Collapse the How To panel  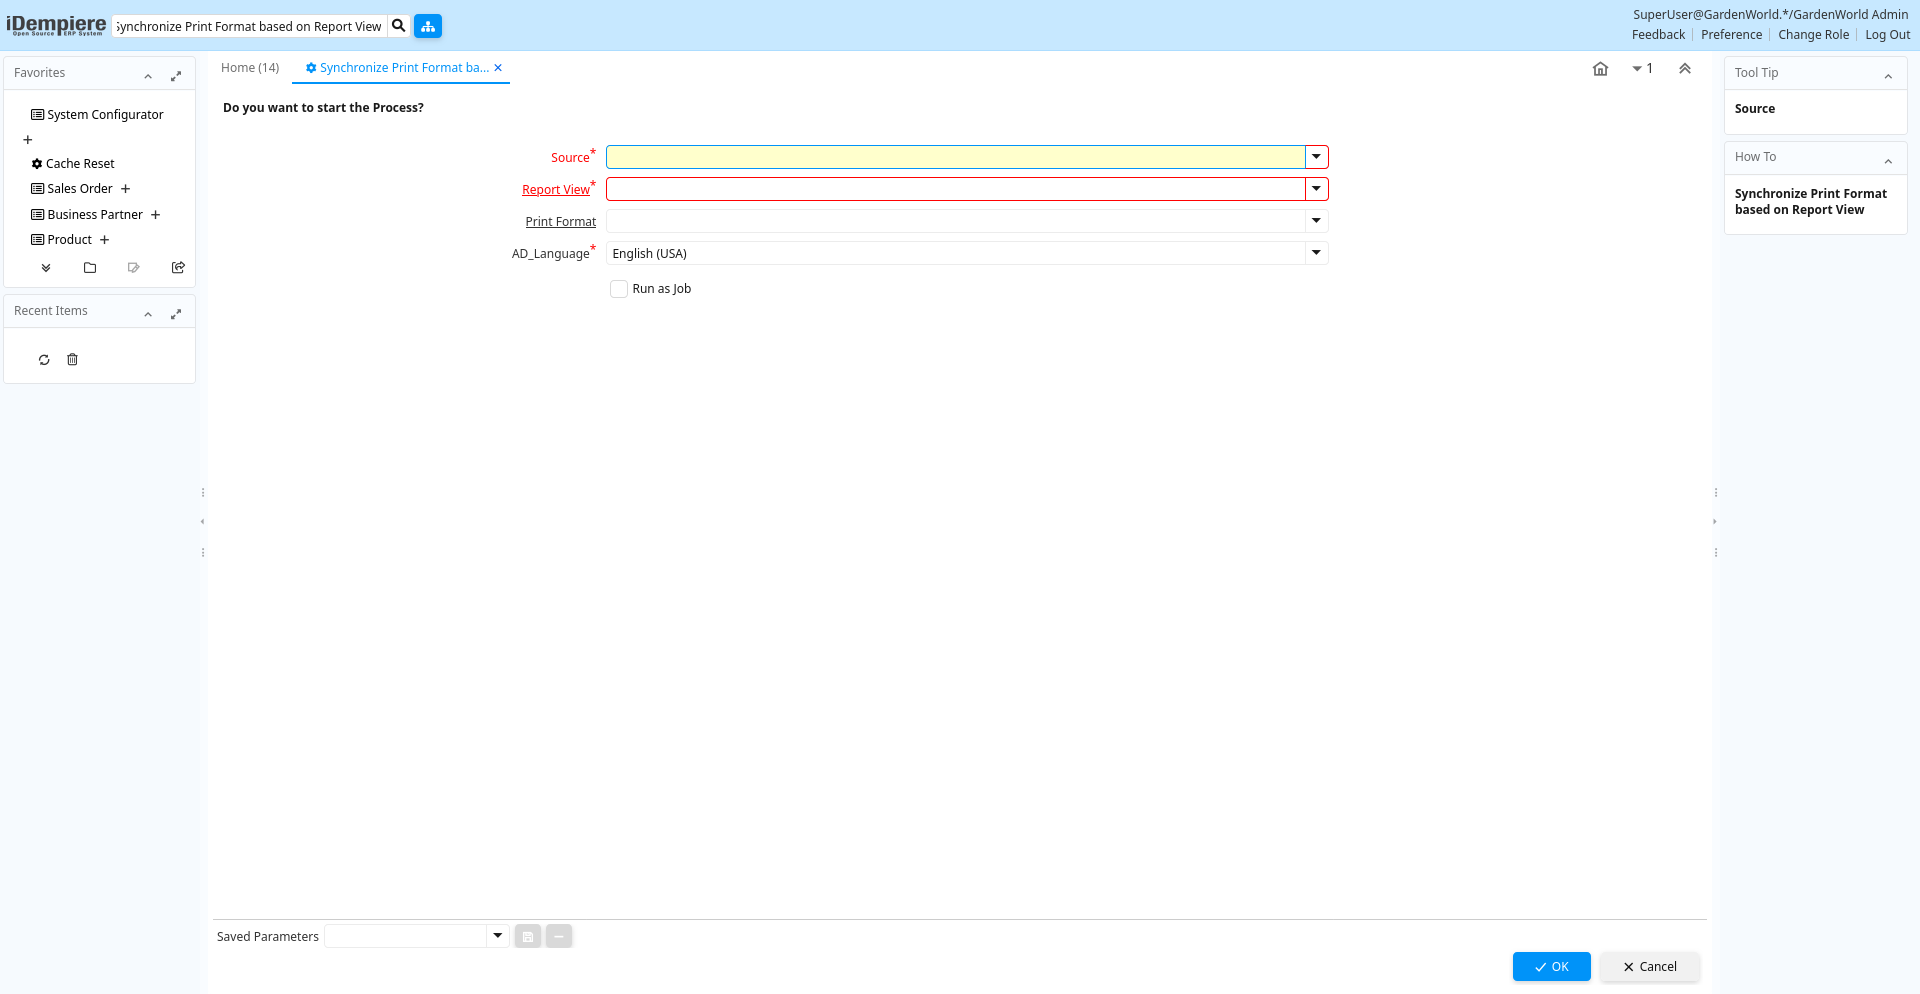click(x=1888, y=161)
